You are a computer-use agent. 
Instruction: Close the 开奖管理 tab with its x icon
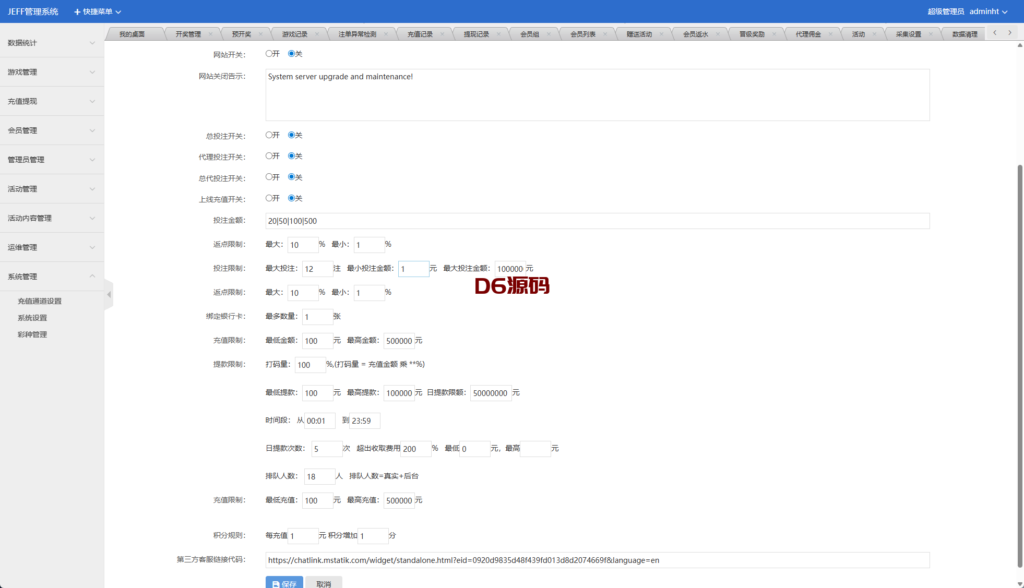click(x=211, y=34)
